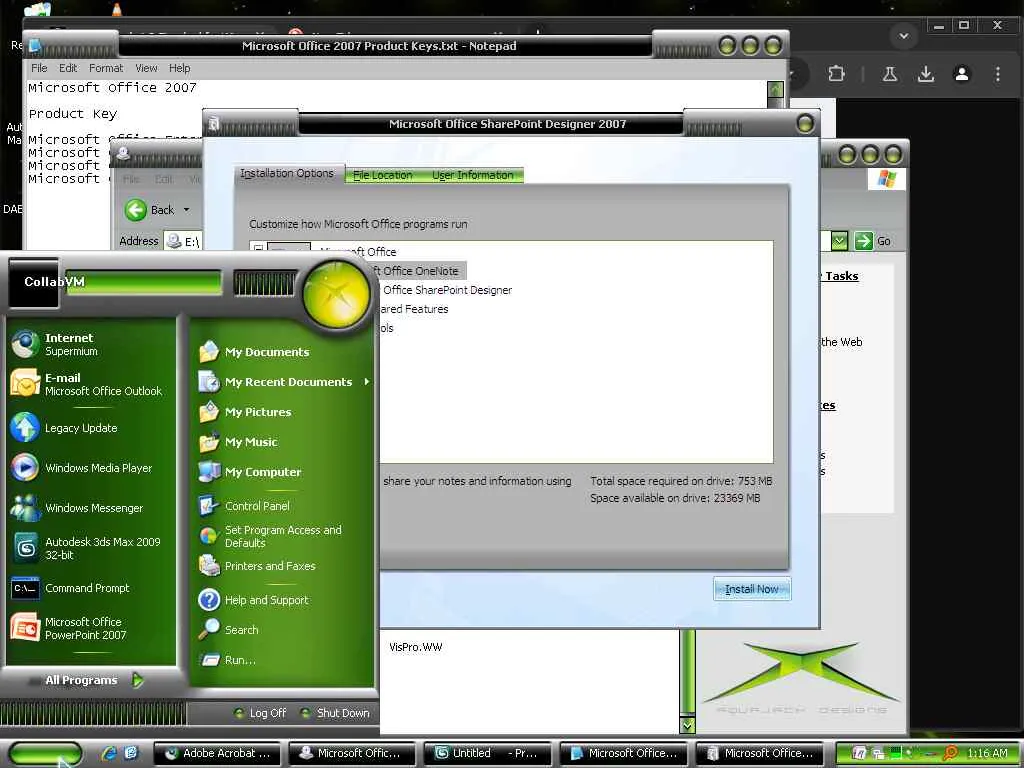Screen dimensions: 1024x768
Task: Click Install Now button
Action: tap(752, 589)
